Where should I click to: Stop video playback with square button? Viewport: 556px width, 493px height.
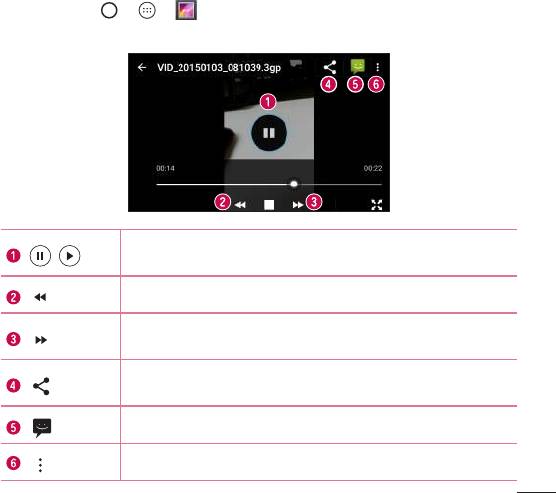269,205
